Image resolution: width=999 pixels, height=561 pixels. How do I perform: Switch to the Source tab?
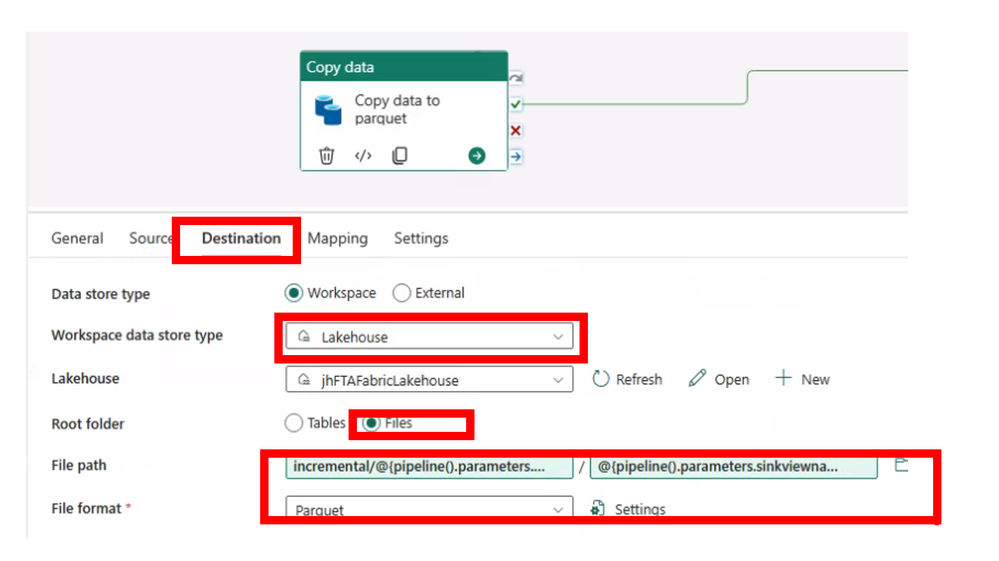[x=151, y=238]
